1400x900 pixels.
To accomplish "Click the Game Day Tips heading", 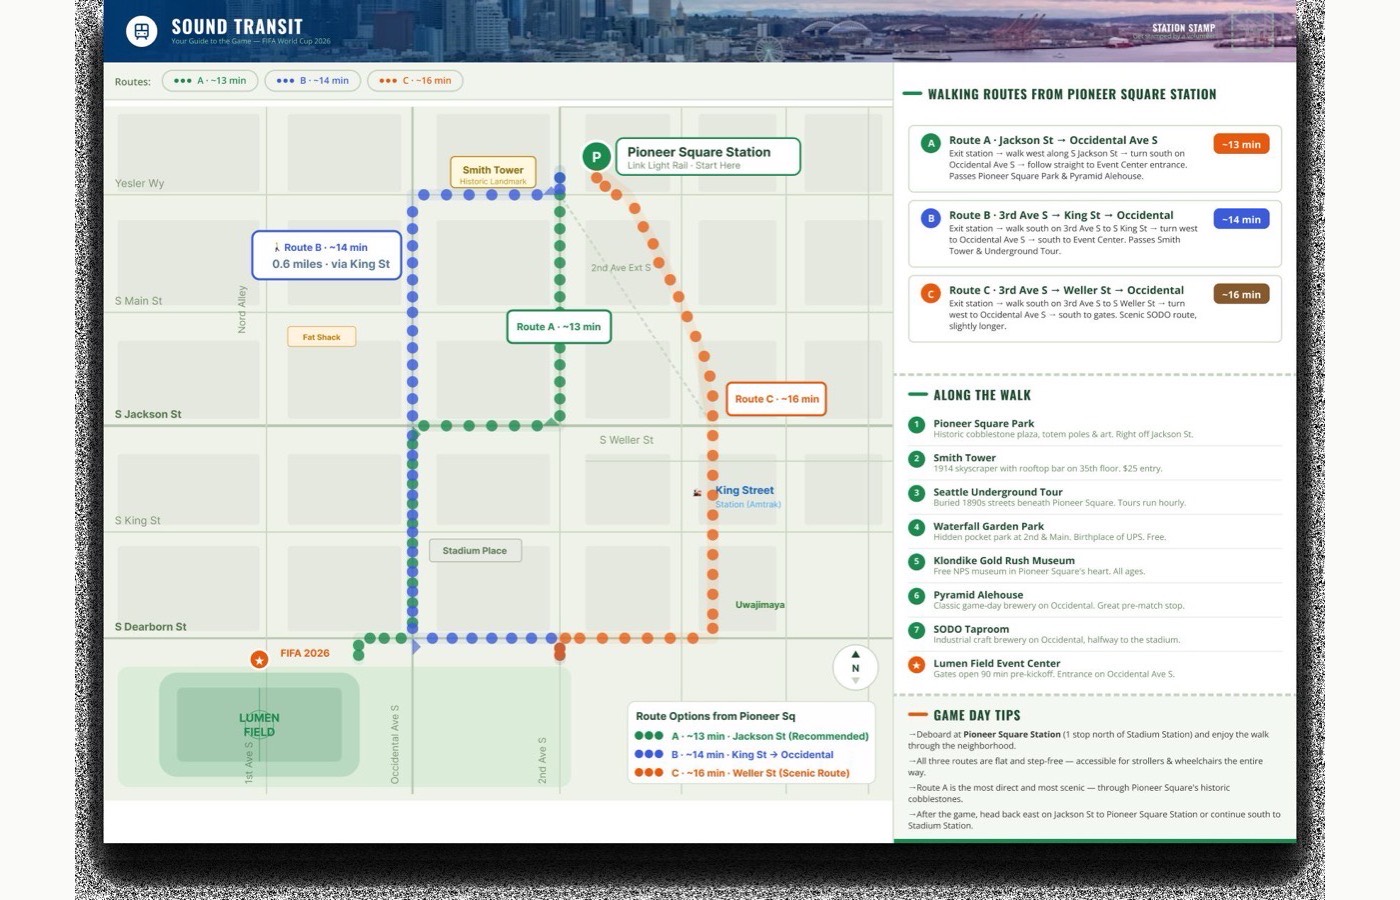I will click(977, 715).
